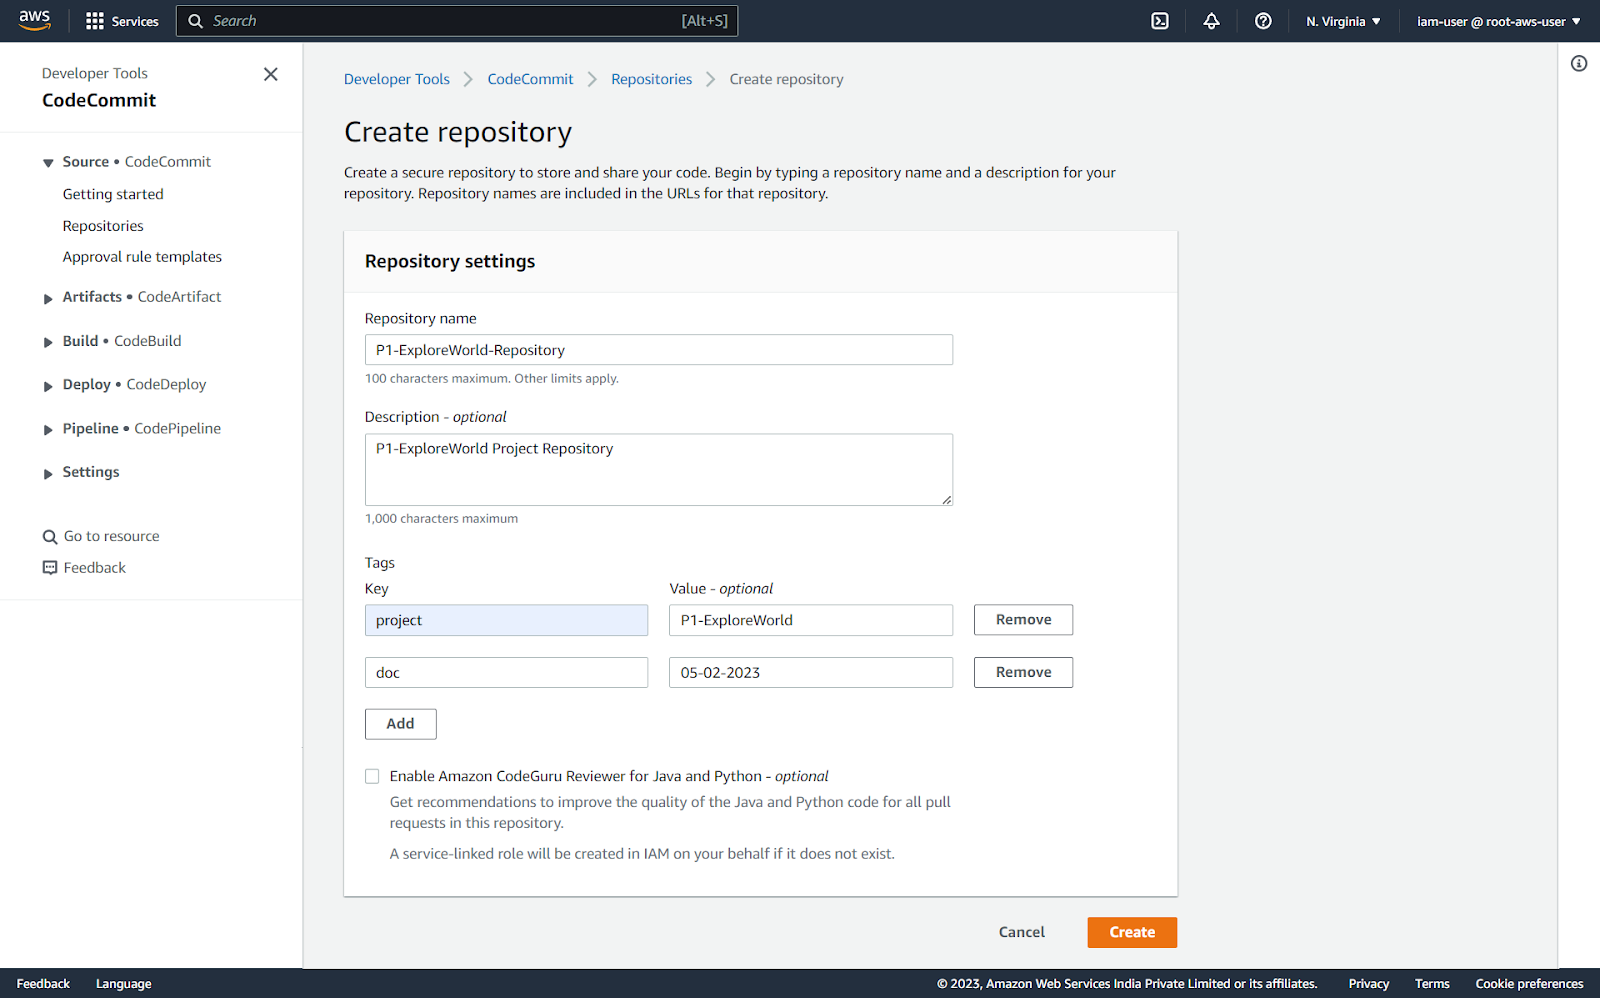Open Repositories in sidebar

click(x=103, y=226)
